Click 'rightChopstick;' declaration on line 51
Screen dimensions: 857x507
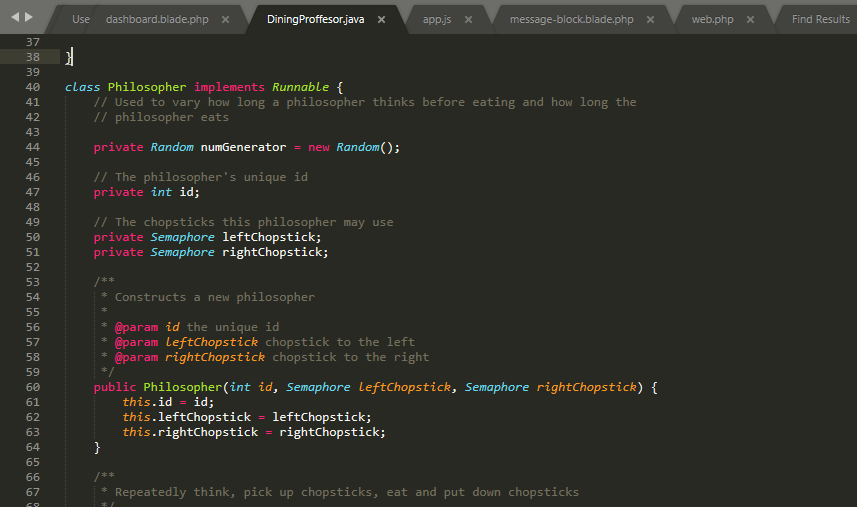(x=275, y=252)
